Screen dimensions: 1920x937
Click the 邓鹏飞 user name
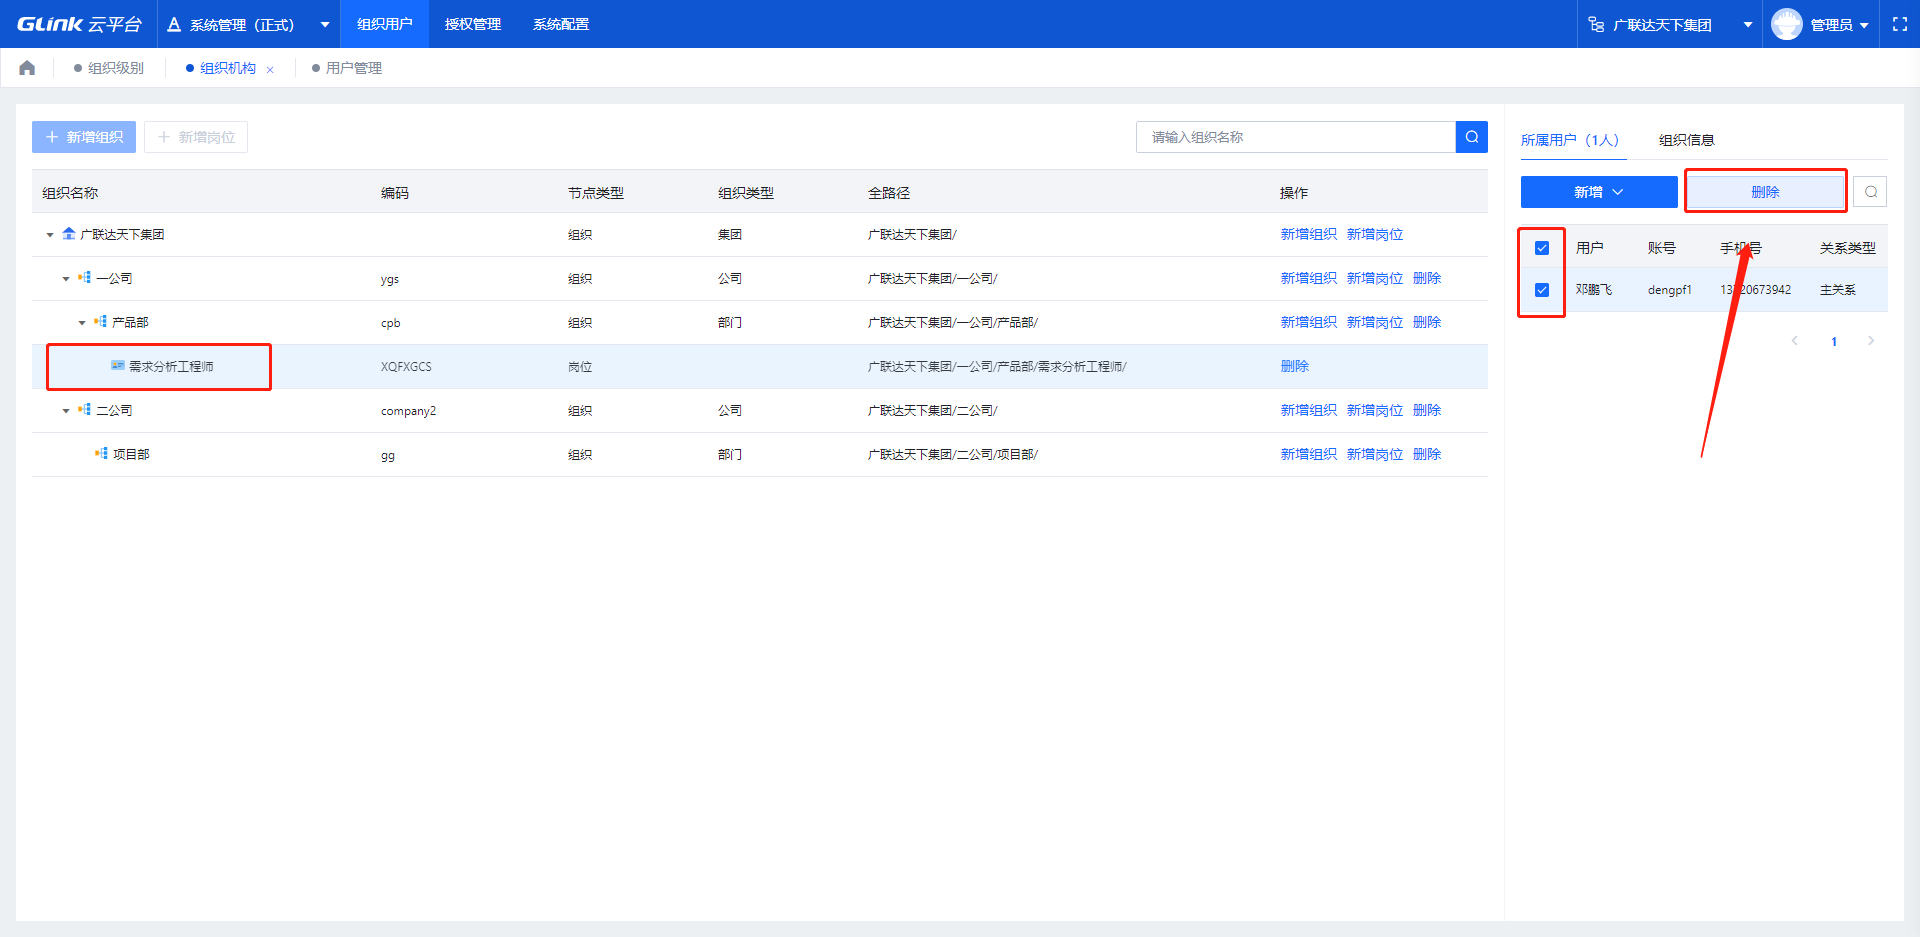(1594, 290)
